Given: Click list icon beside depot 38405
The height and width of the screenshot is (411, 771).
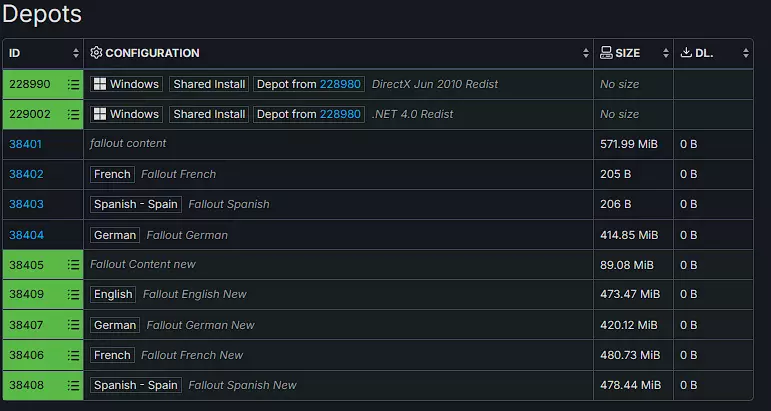Looking at the screenshot, I should 73,265.
